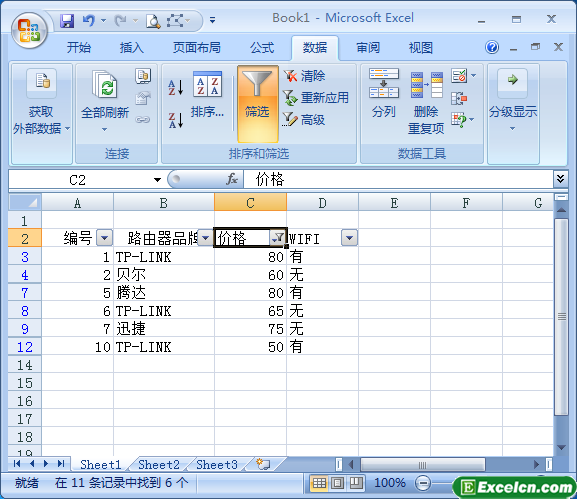Switch to the 审阅 tab

click(368, 47)
